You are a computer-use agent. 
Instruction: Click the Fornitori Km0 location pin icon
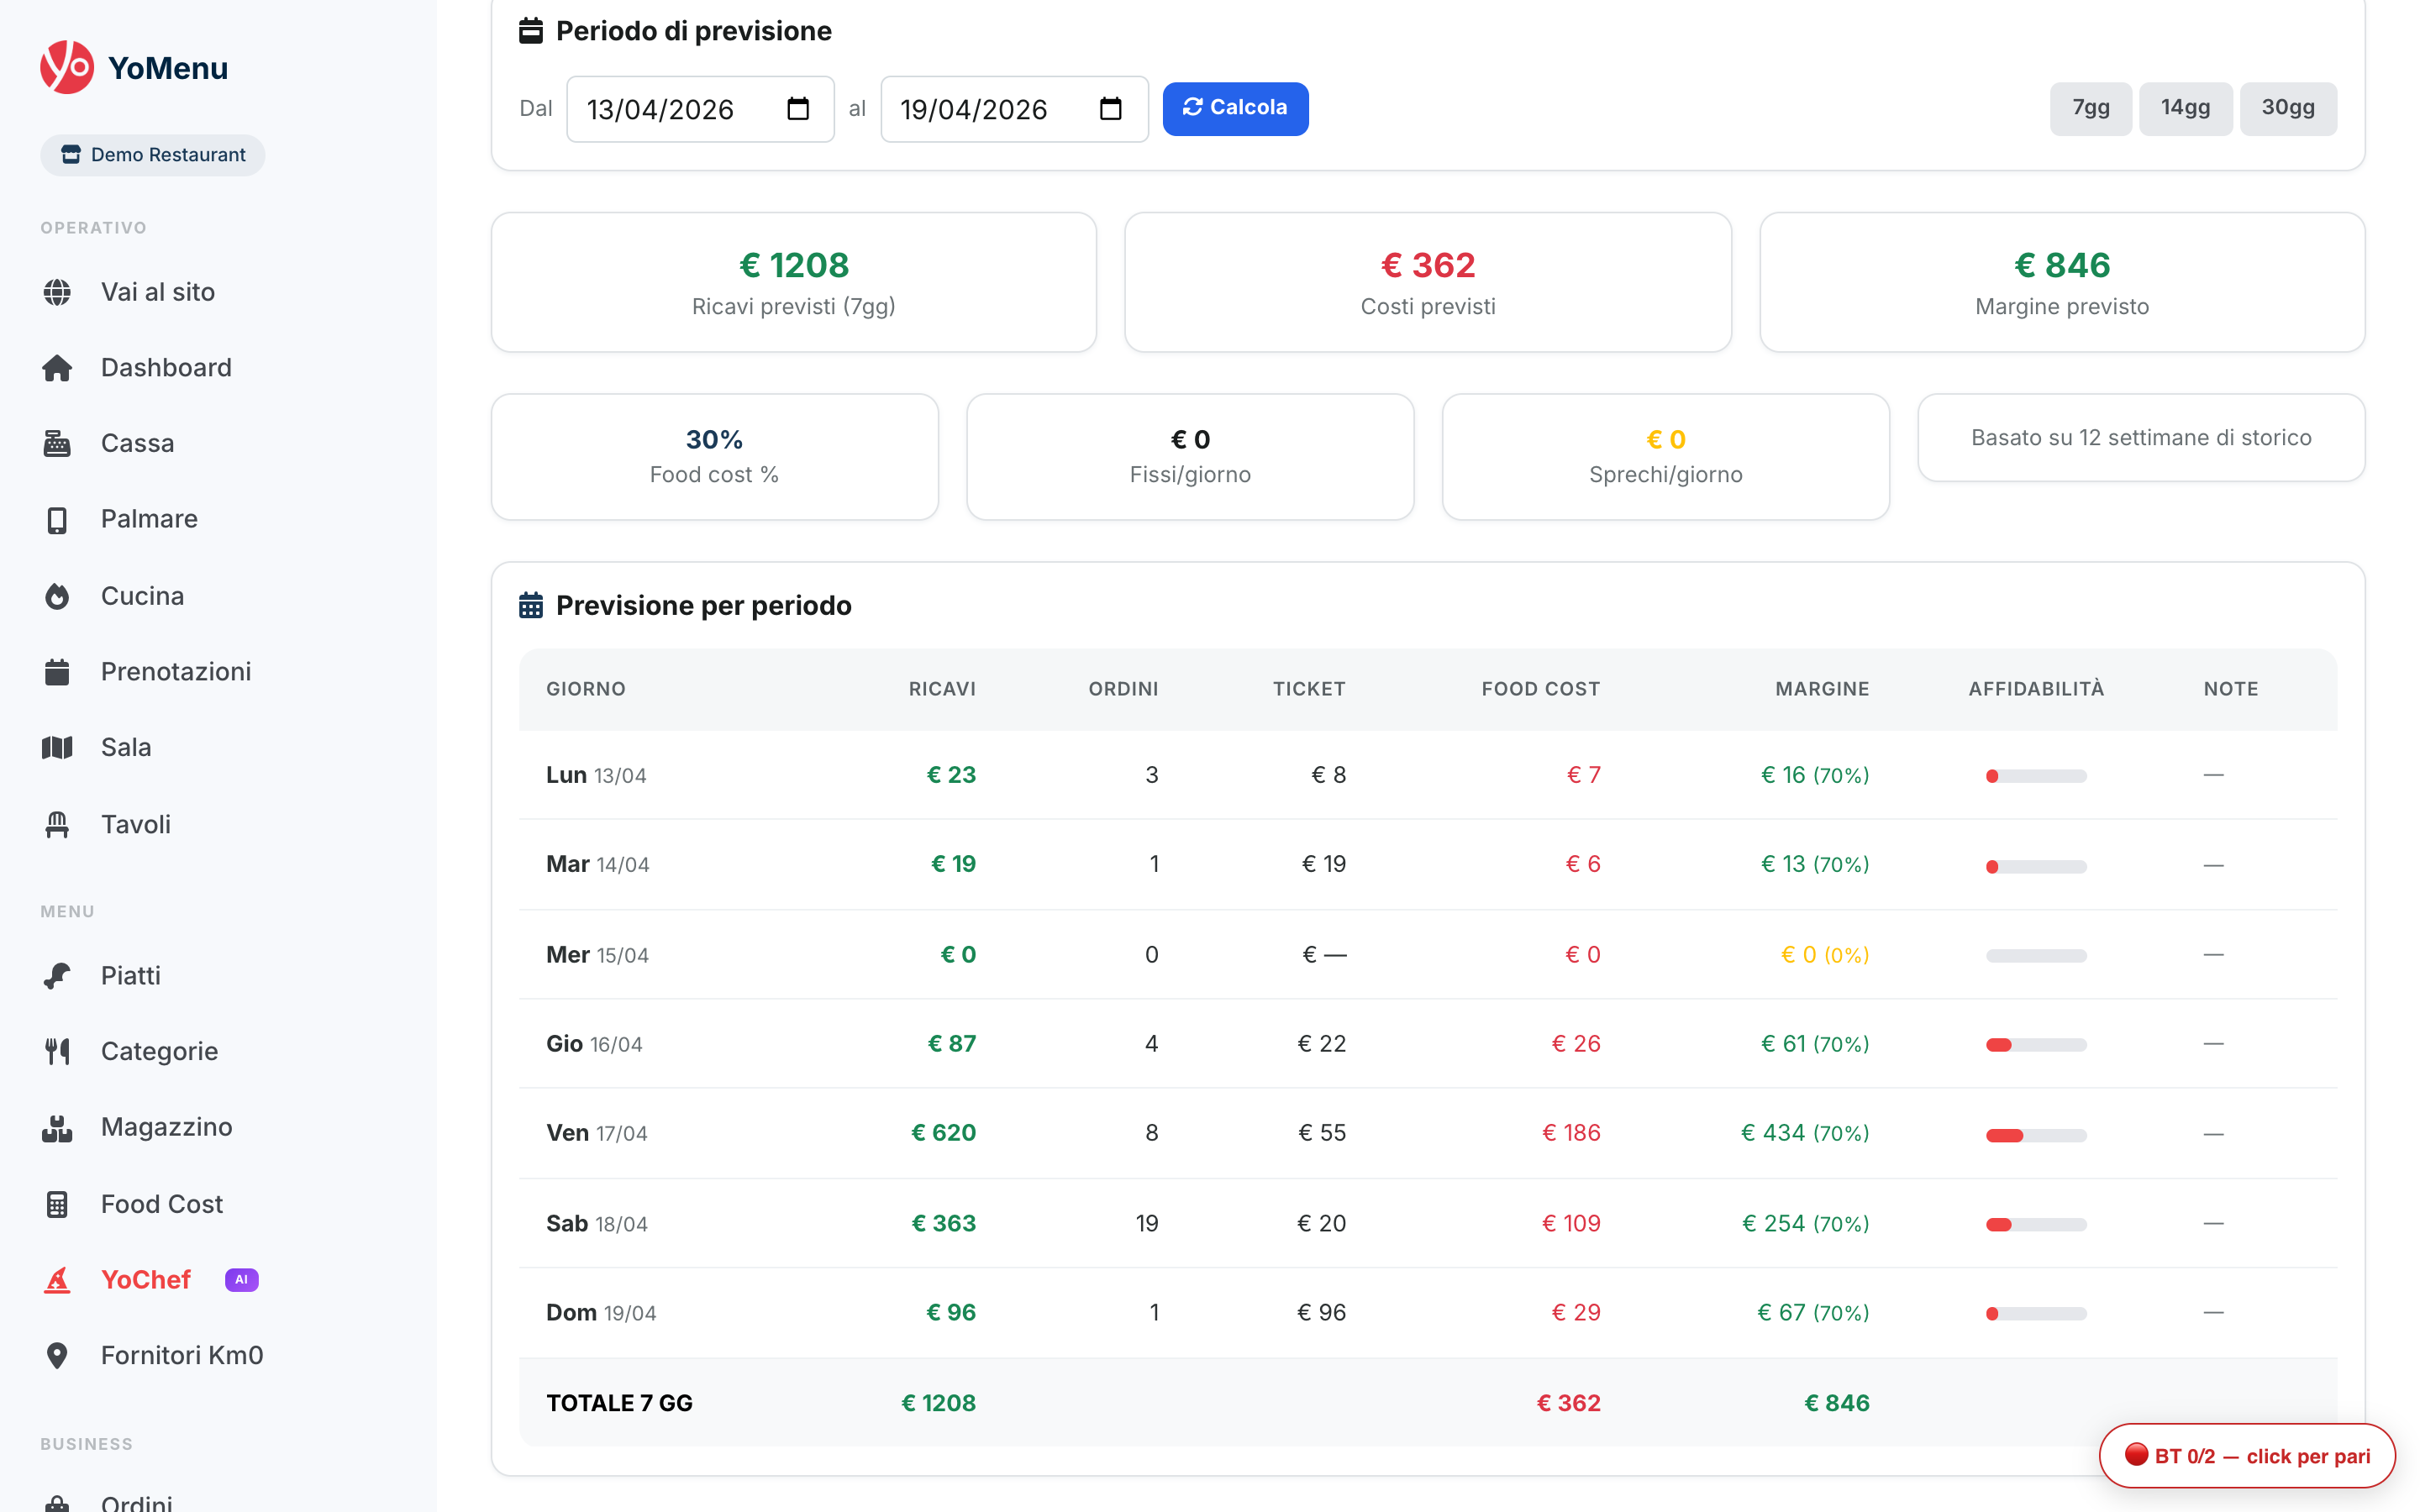[x=57, y=1355]
